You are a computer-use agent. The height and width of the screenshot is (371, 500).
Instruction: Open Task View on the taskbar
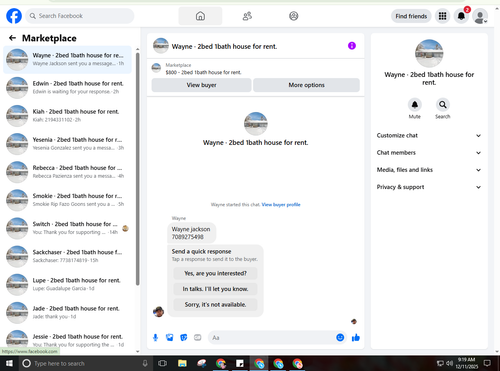pos(162,363)
